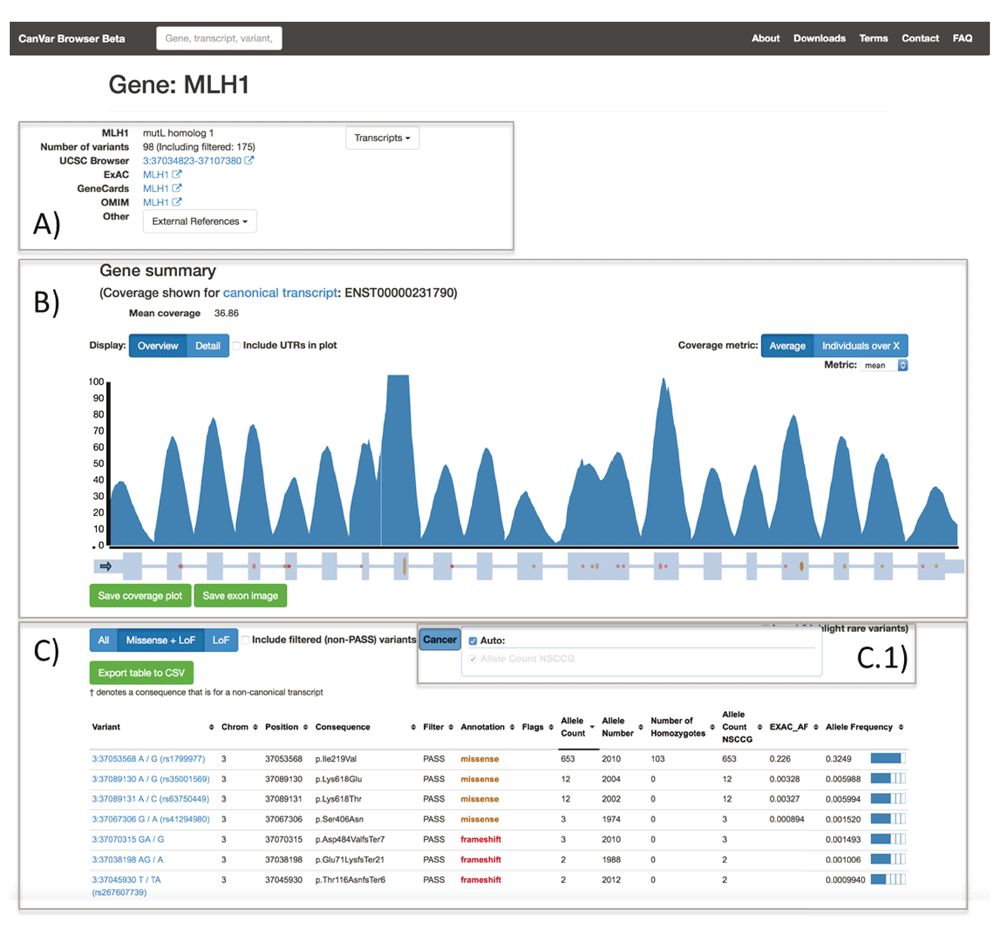Click the EXAC_AF value 0.000894

(787, 819)
